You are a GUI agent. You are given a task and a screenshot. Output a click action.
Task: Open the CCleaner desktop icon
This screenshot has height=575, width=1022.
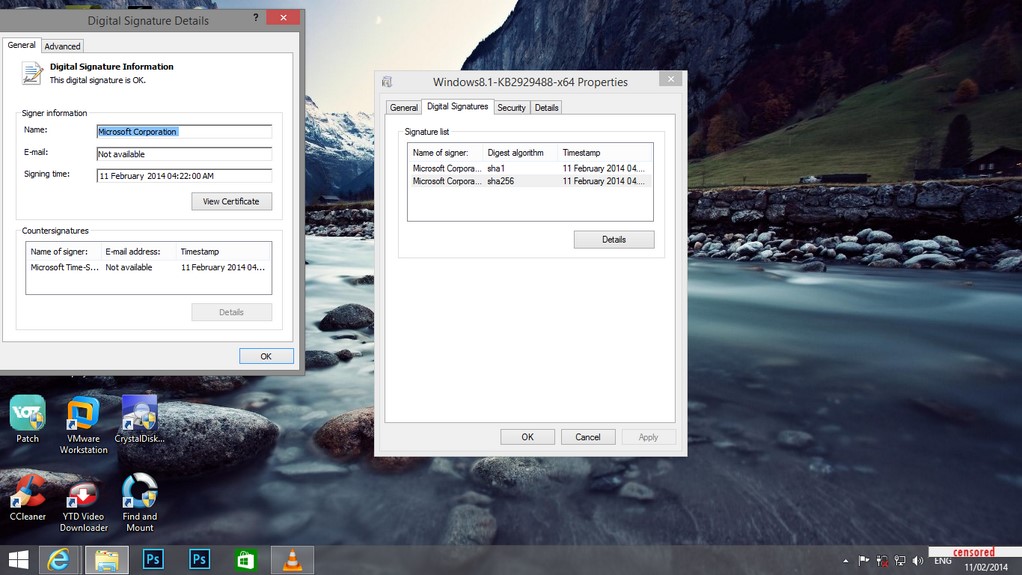tap(27, 497)
